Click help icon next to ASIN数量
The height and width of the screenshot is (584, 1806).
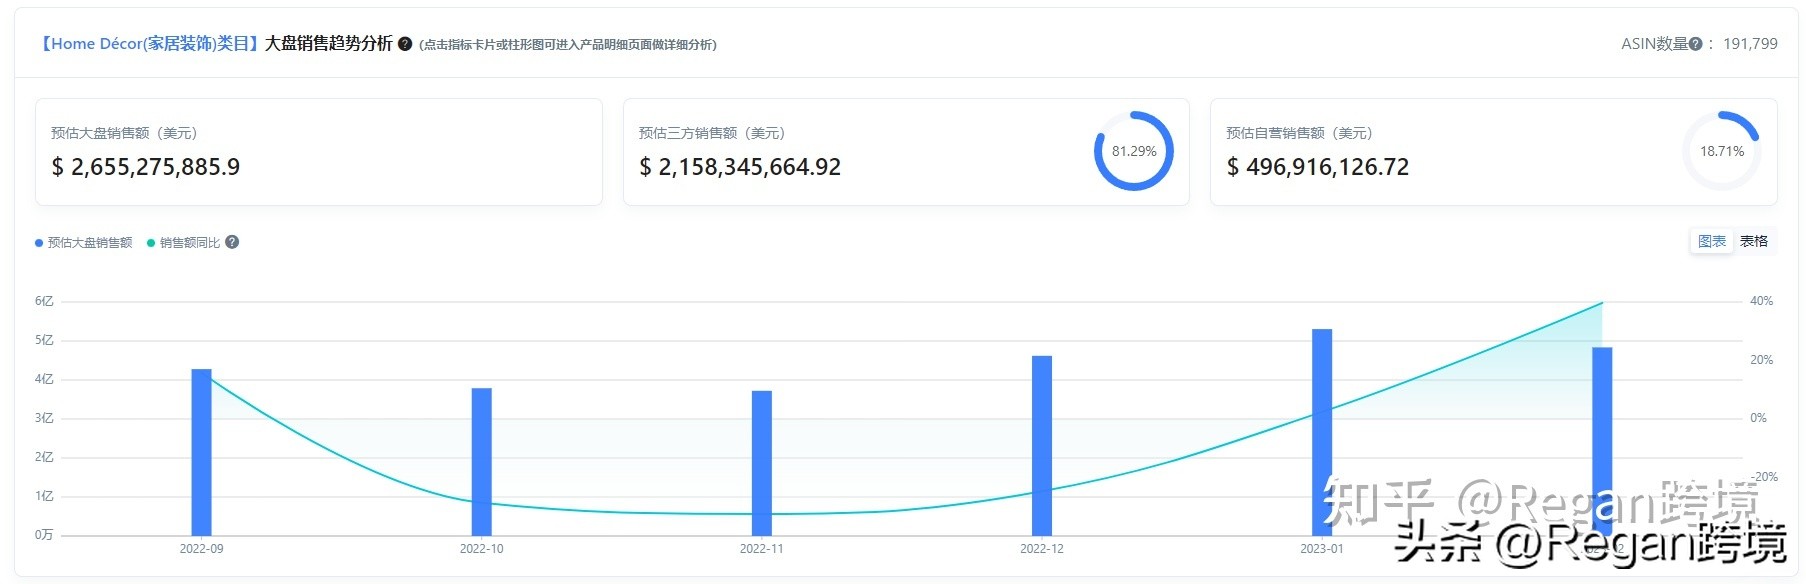click(x=1695, y=44)
